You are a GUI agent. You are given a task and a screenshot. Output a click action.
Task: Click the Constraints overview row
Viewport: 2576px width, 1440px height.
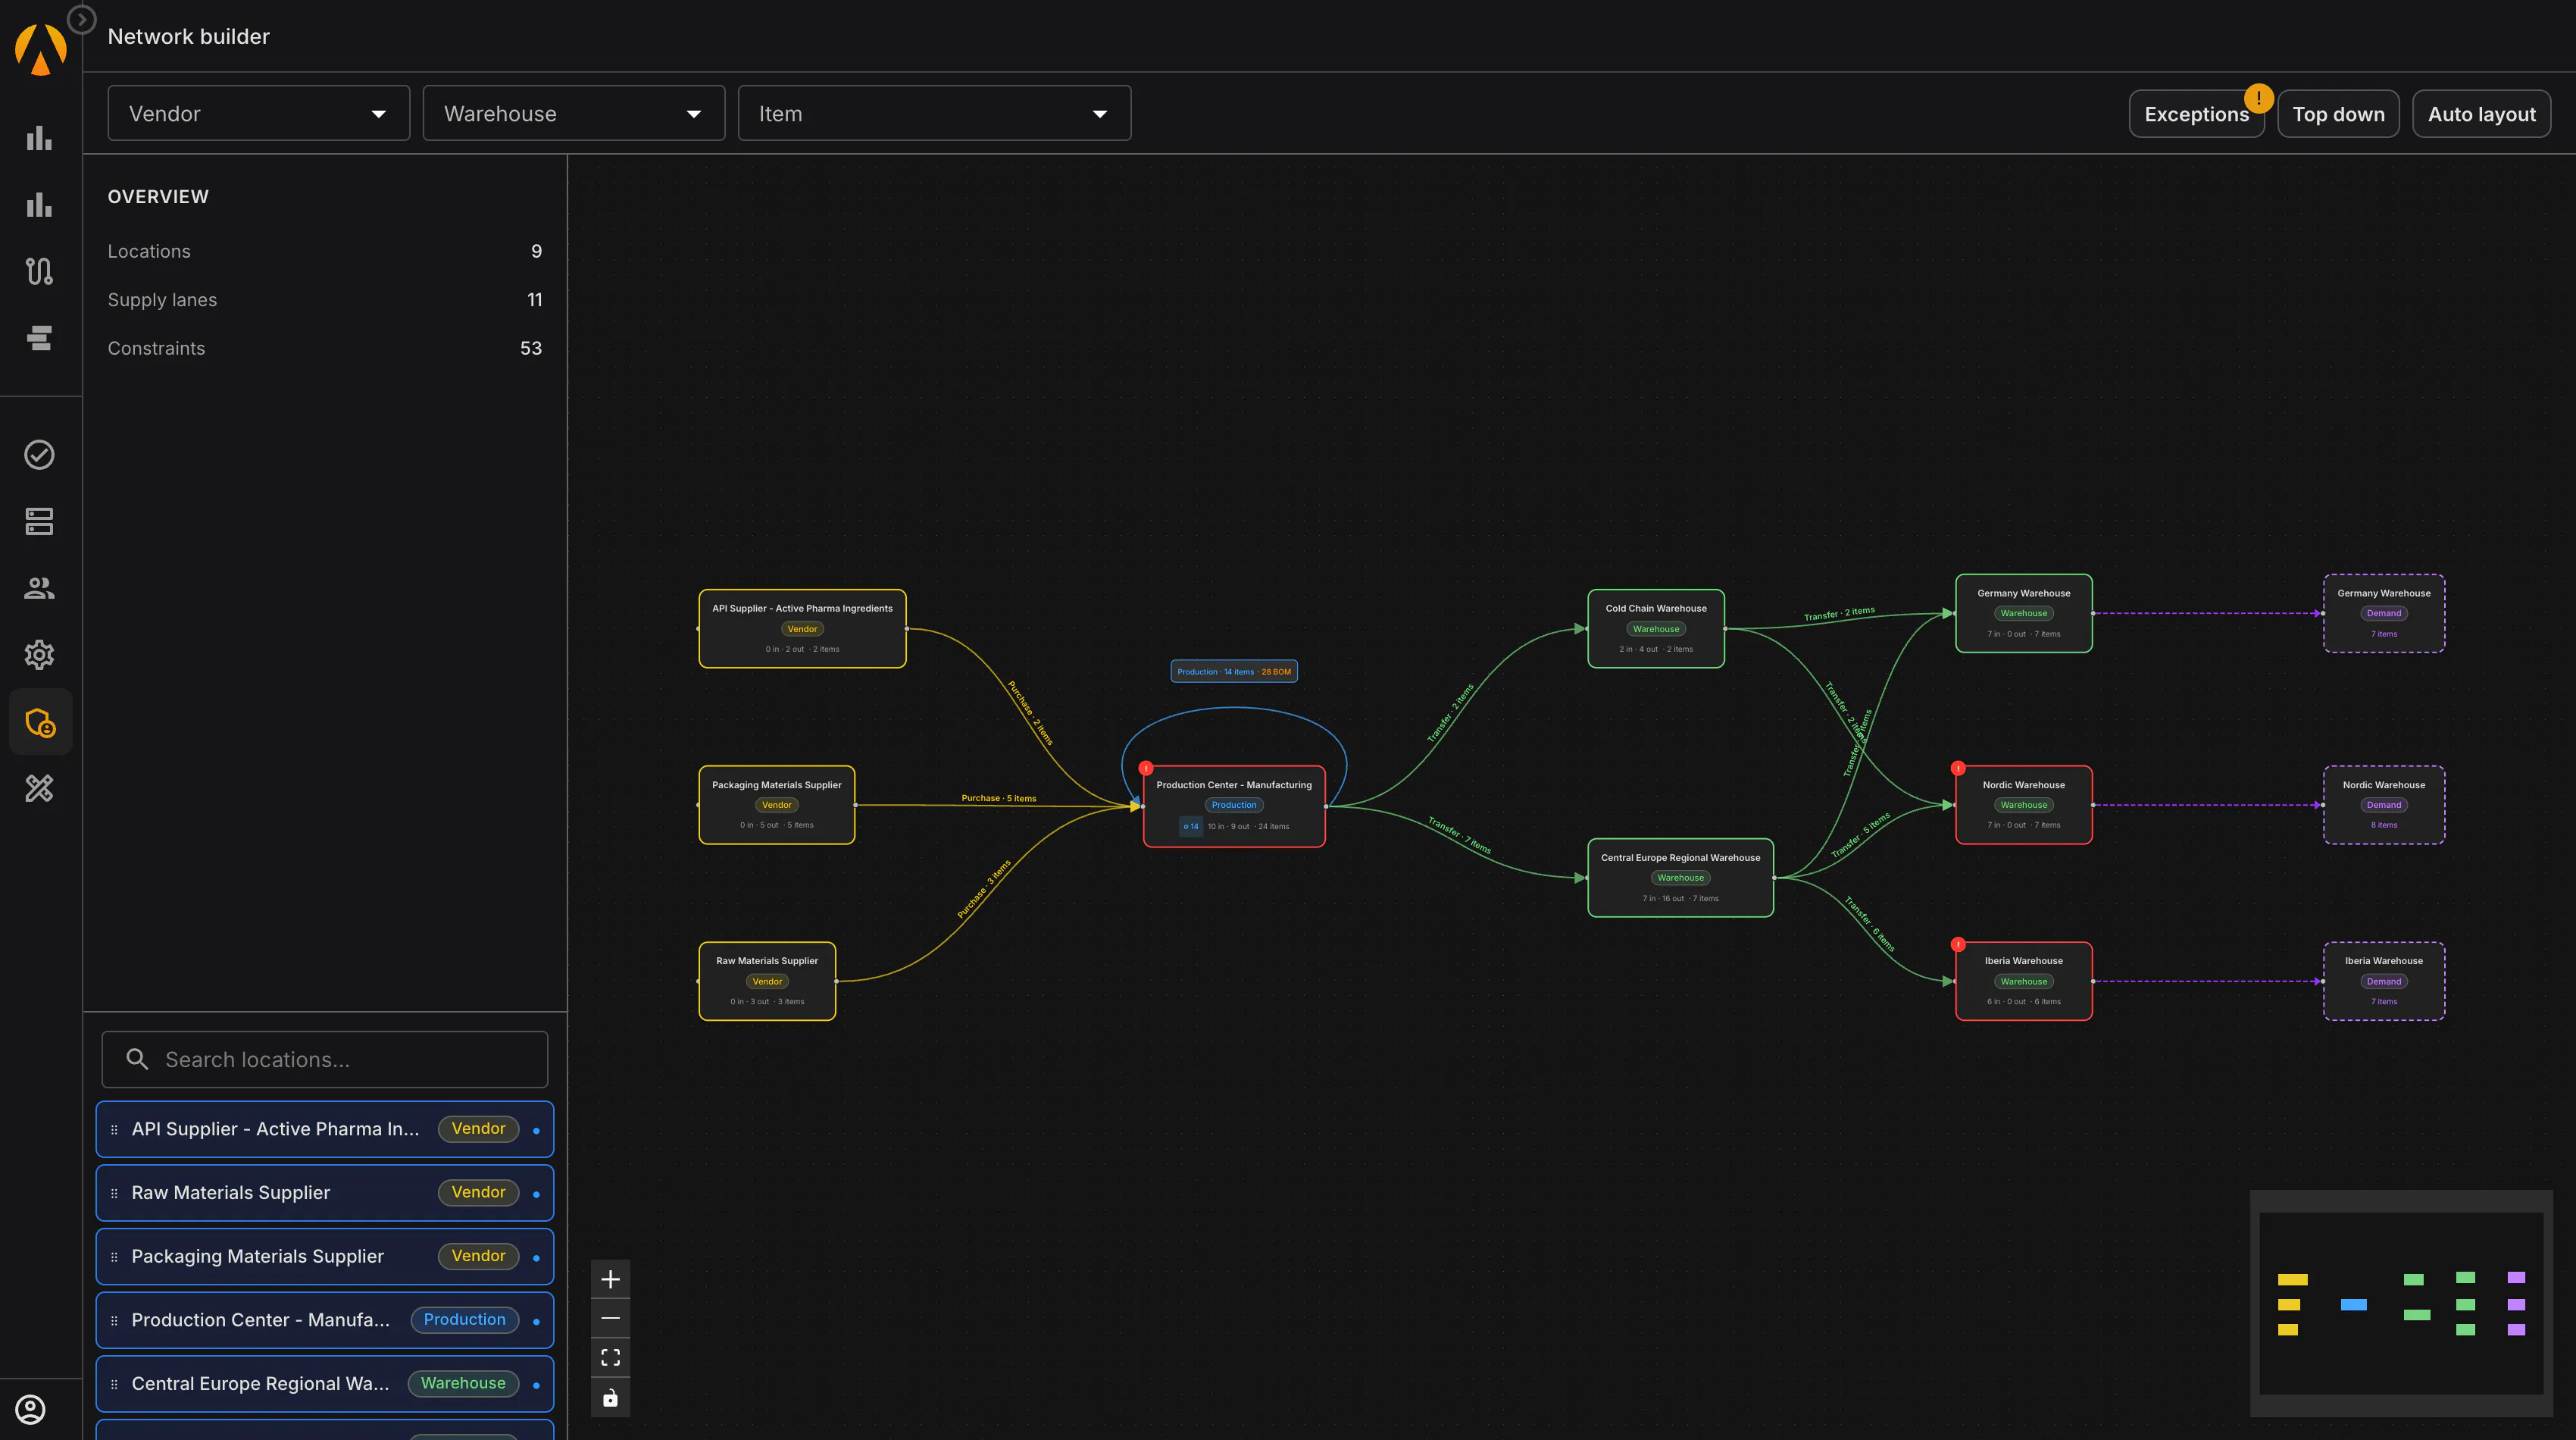pos(325,348)
